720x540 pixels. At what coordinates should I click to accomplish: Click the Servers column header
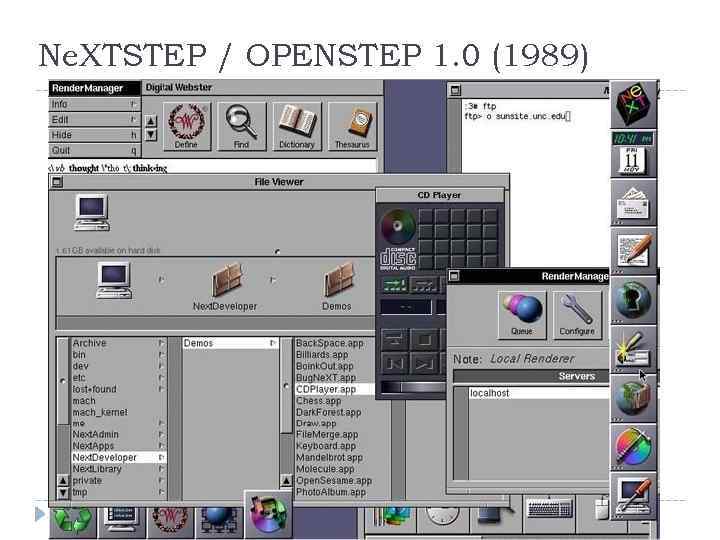tap(532, 376)
